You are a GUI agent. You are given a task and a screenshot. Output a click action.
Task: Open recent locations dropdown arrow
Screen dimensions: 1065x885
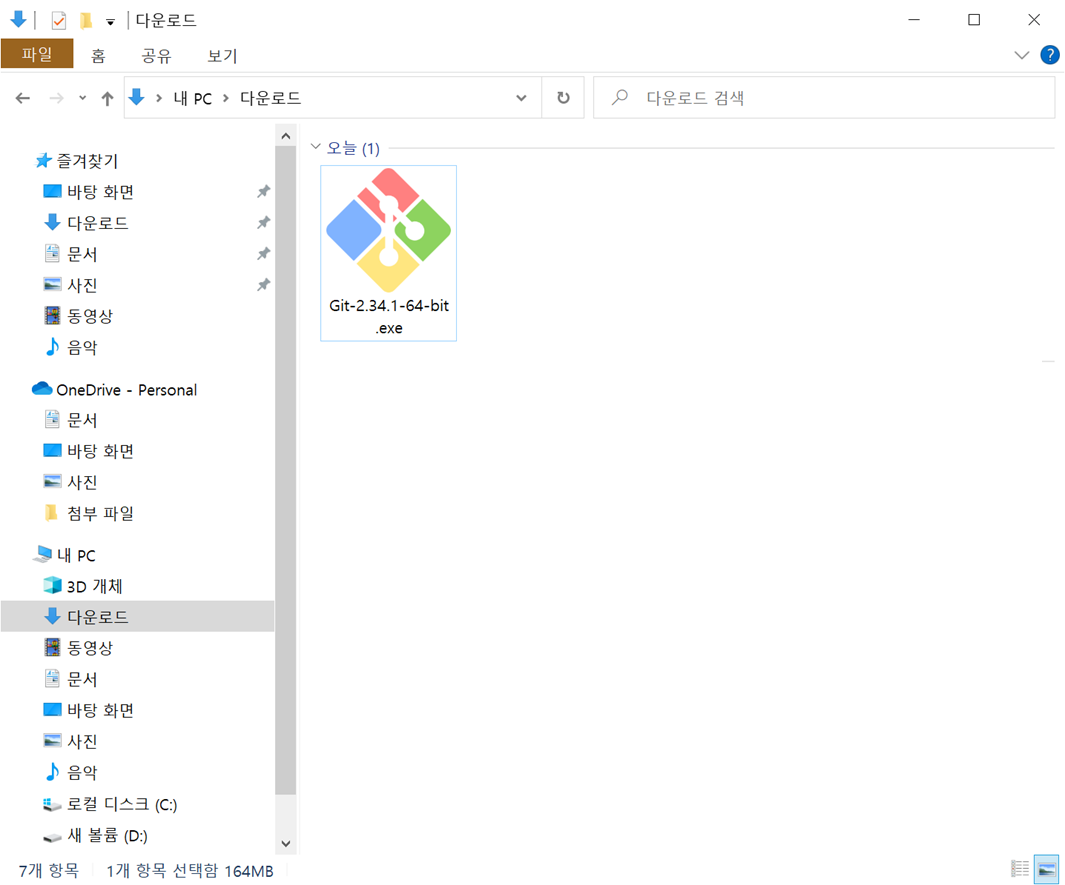tap(82, 98)
